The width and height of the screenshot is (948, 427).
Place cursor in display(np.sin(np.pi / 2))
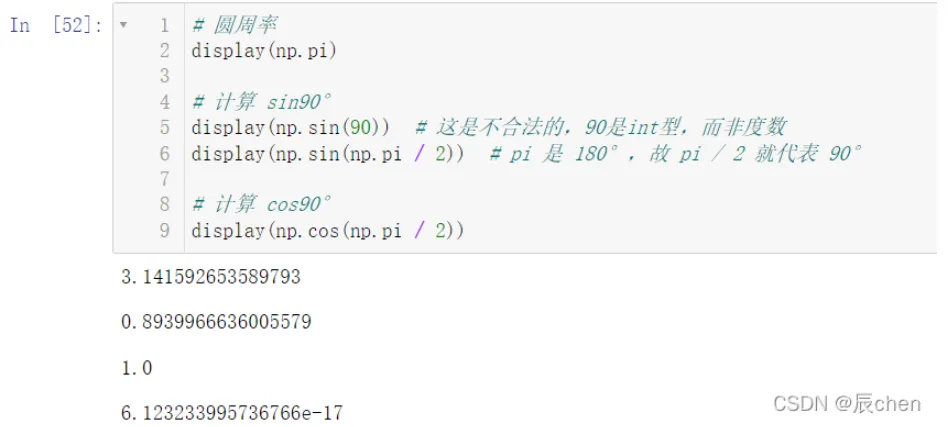[328, 154]
